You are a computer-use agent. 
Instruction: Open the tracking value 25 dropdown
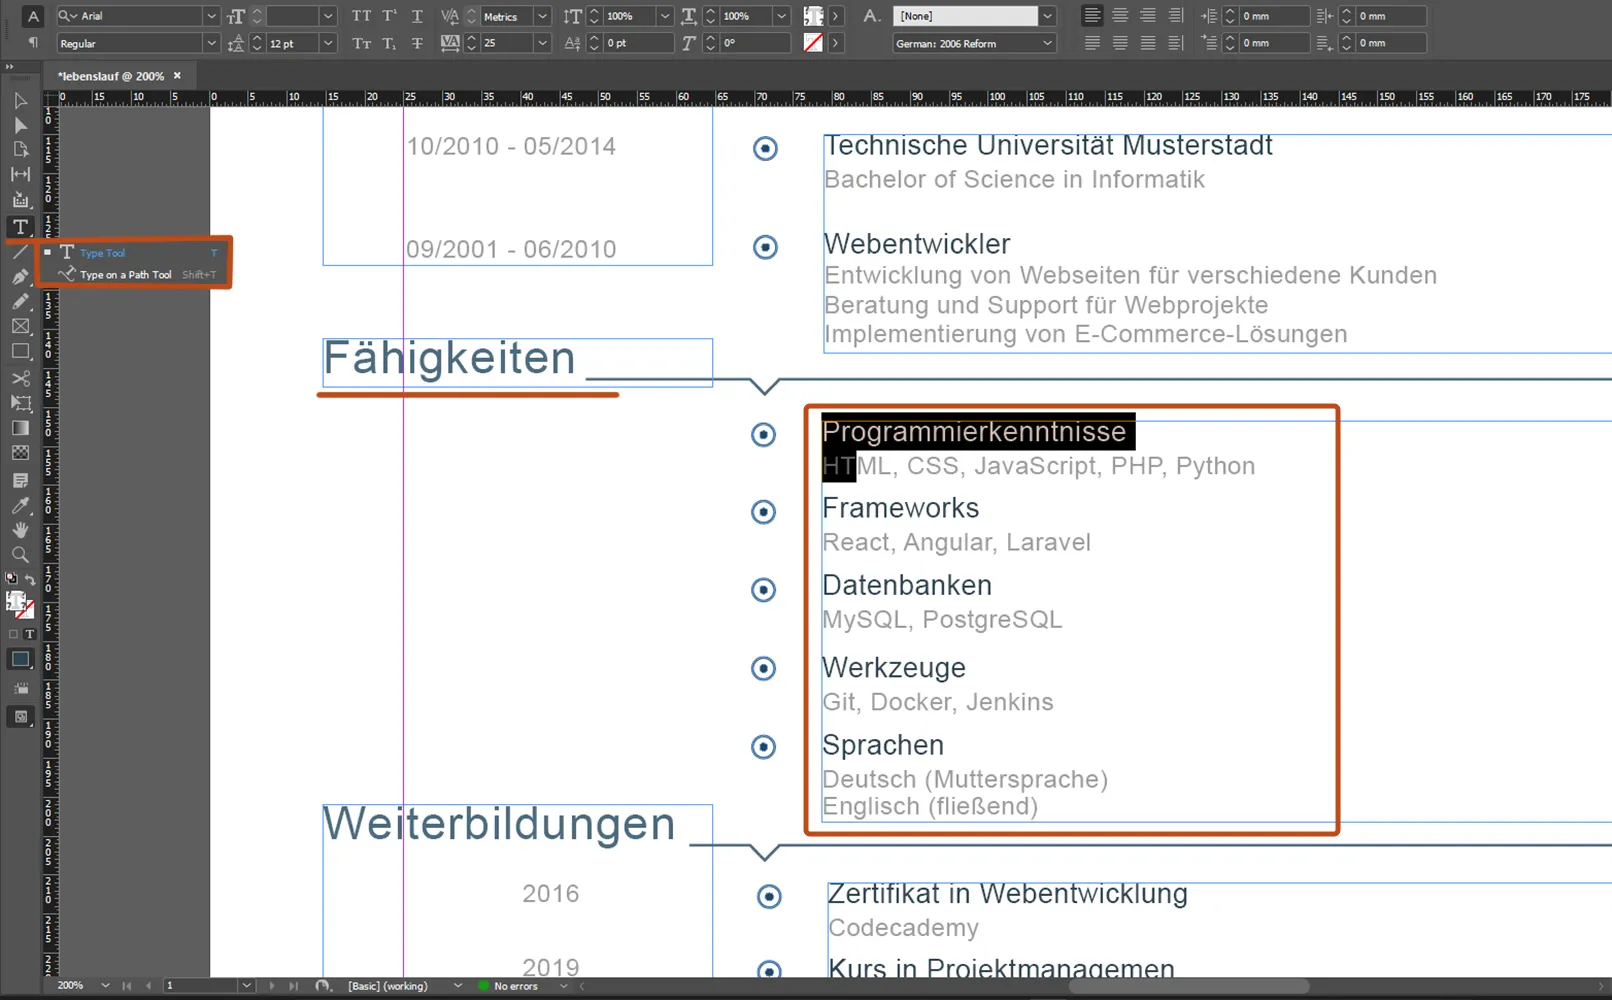542,43
